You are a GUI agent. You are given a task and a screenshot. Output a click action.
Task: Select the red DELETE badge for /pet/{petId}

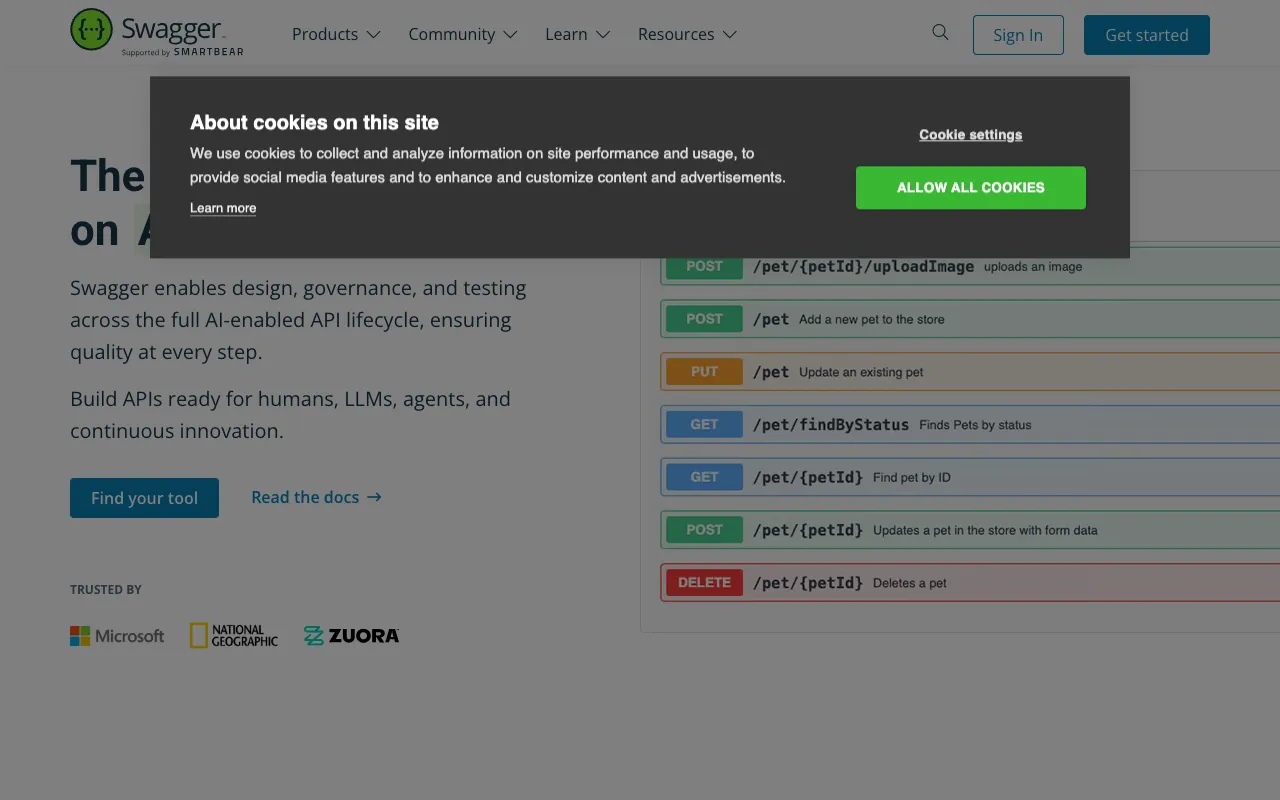click(x=704, y=582)
